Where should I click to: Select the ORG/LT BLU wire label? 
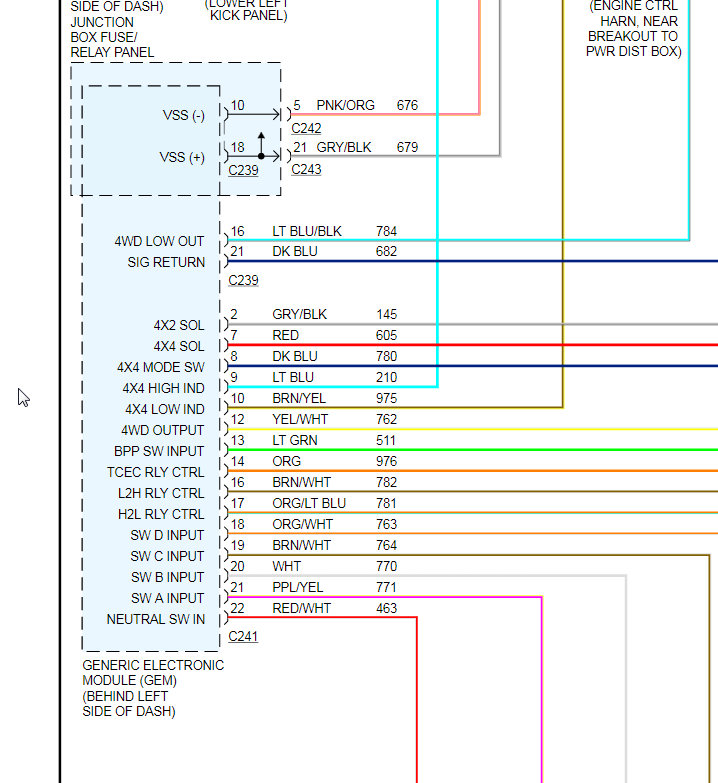pos(309,503)
